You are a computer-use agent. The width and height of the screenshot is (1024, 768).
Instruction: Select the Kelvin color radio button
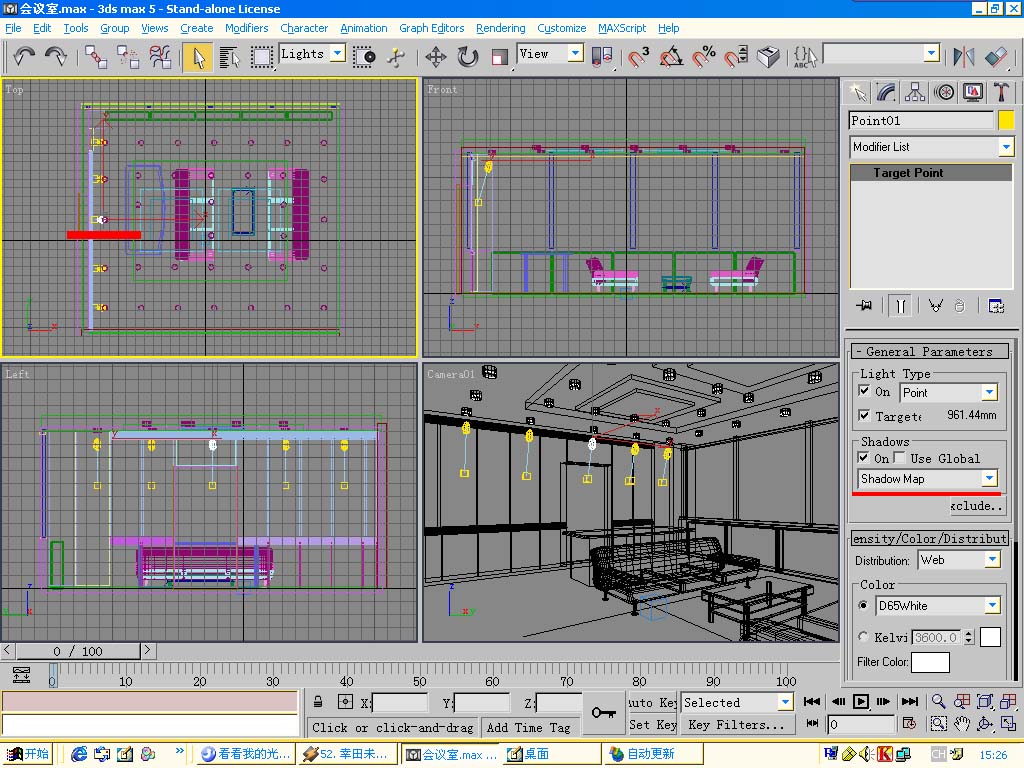864,636
